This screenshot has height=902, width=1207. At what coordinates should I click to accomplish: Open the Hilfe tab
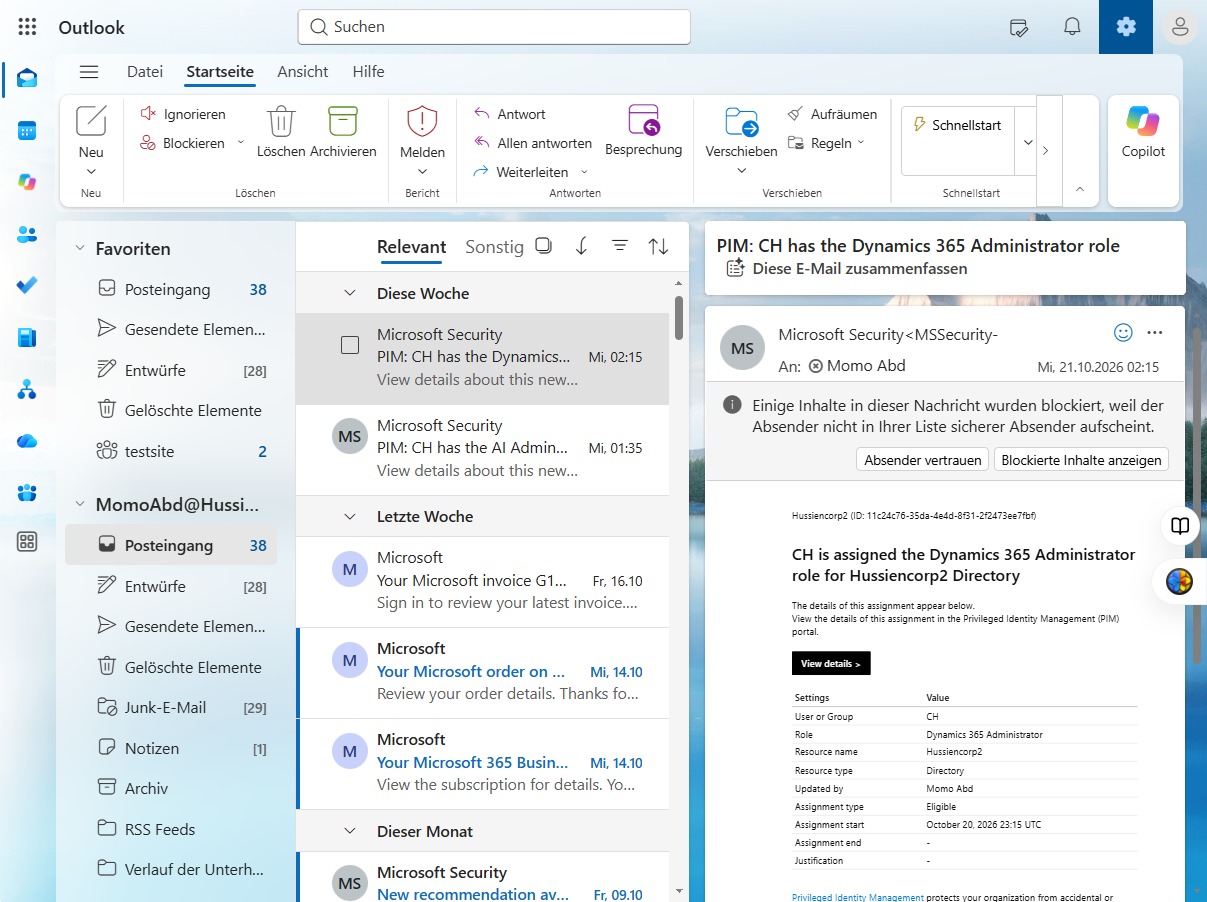tap(368, 71)
